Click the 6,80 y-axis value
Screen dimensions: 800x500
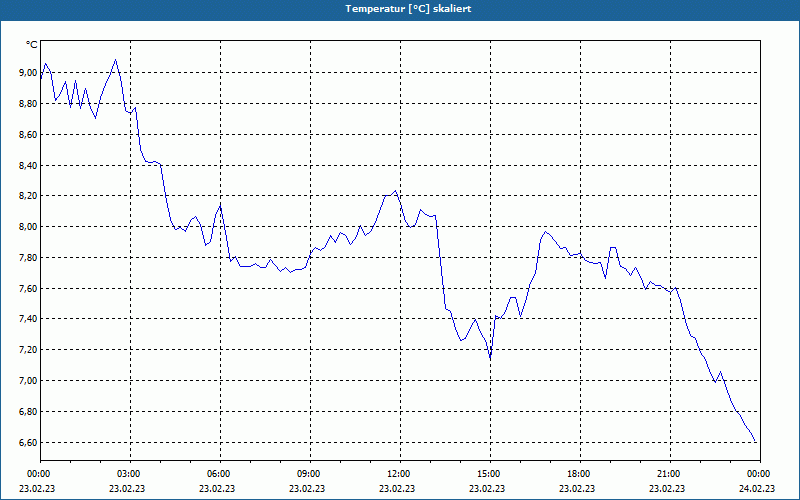click(x=28, y=411)
